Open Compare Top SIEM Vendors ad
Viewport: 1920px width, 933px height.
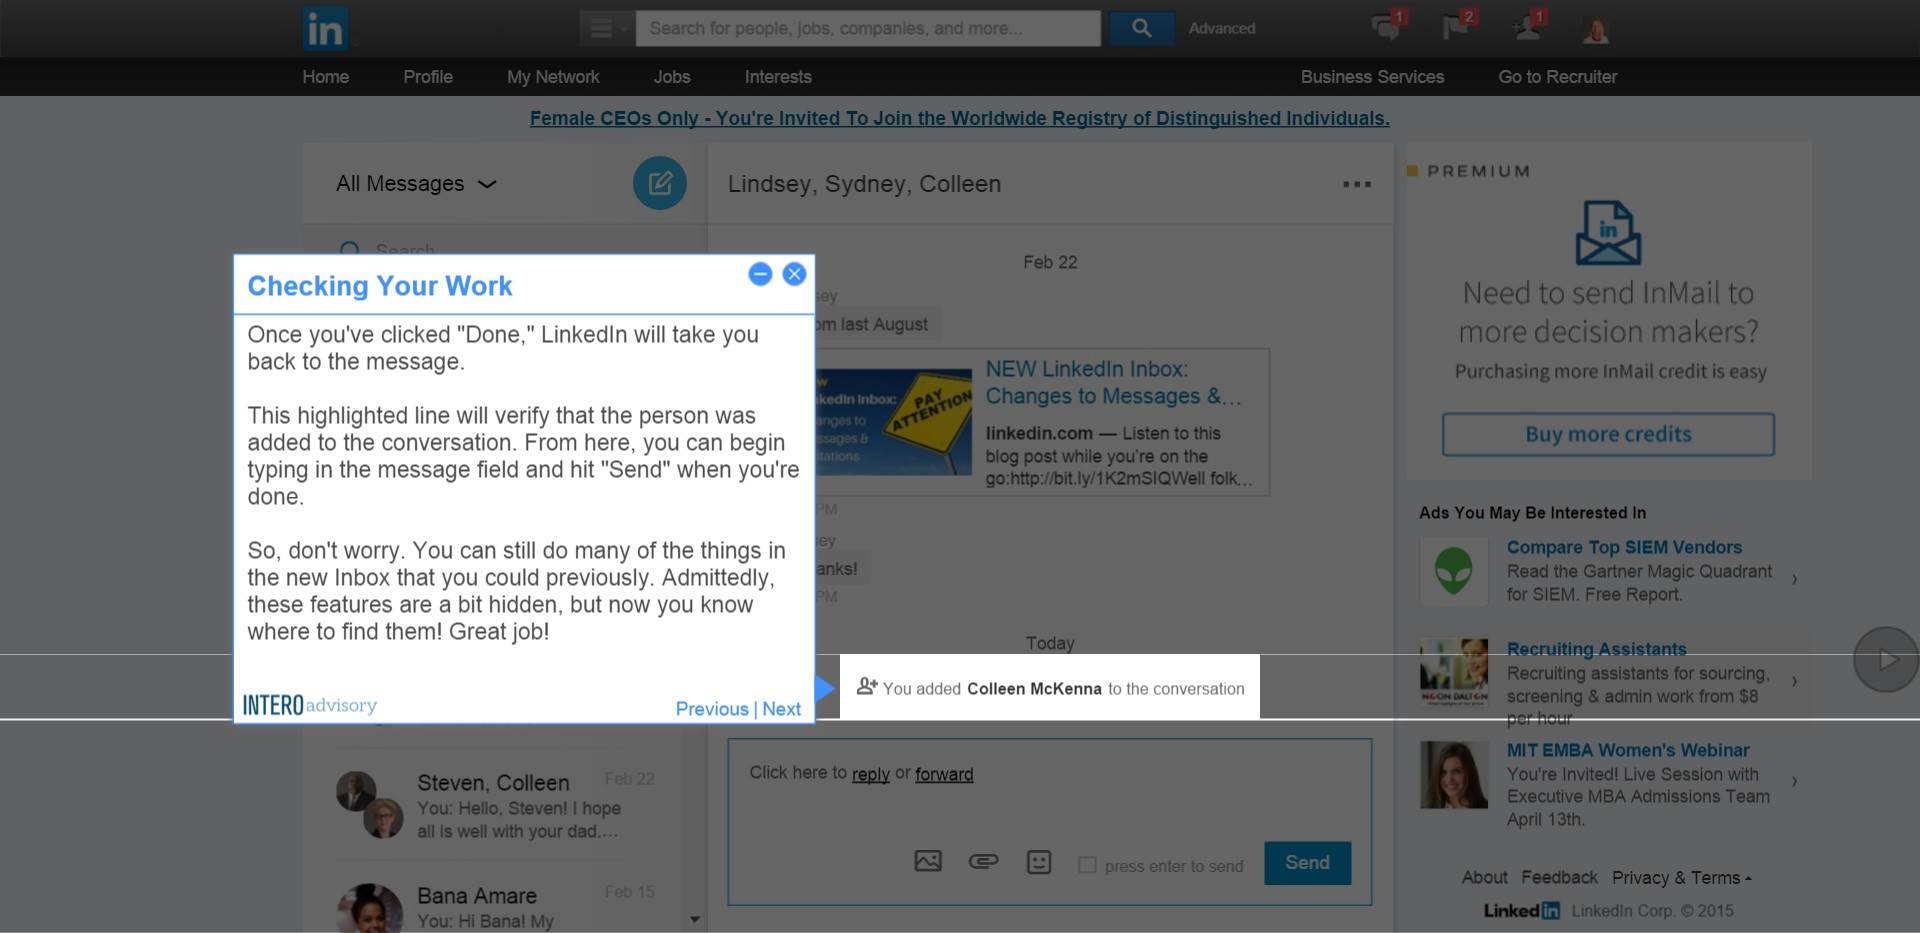tap(1624, 547)
